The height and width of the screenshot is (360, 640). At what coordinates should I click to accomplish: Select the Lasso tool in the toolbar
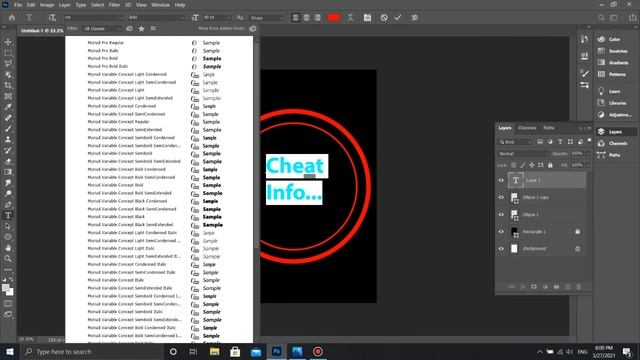tap(8, 63)
